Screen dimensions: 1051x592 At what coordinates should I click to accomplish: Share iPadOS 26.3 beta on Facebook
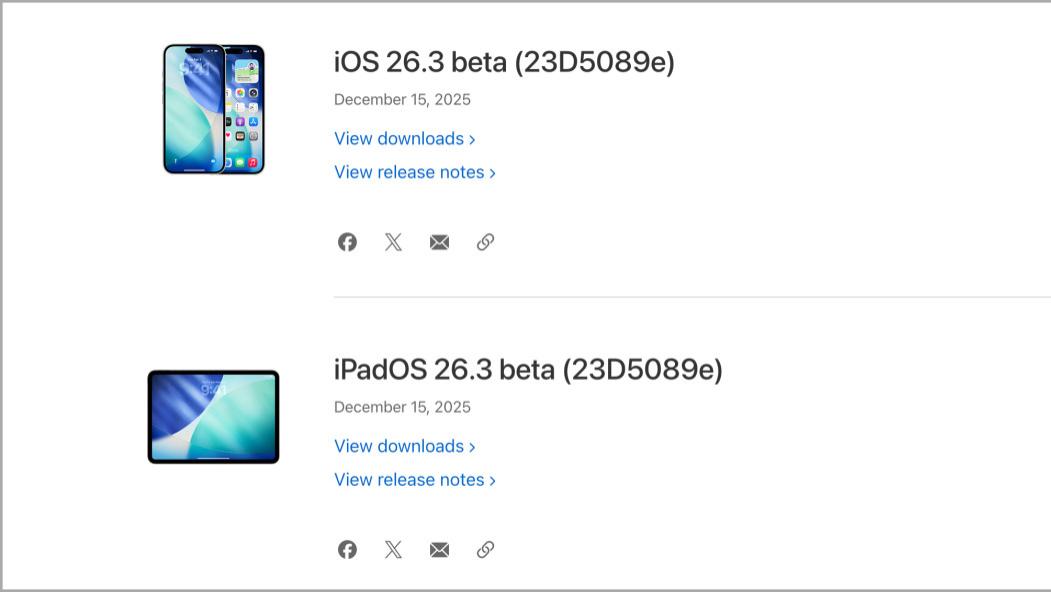347,549
